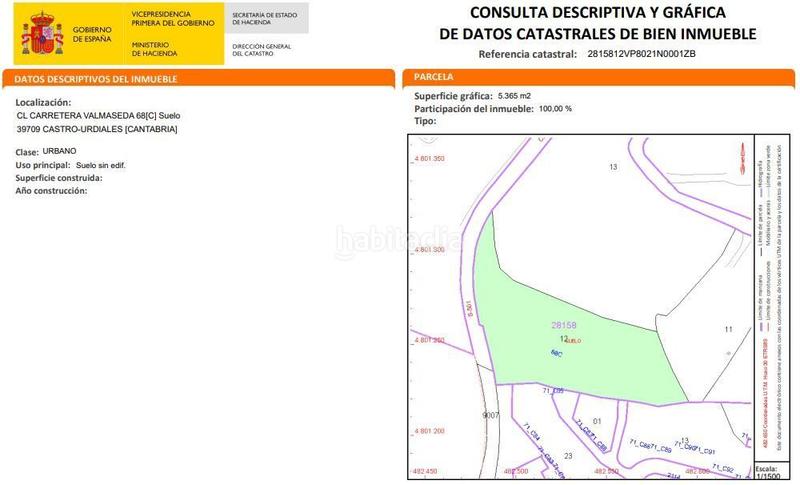800x485 pixels.
Task: Click parcel number 11 on map right
Action: 728,328
